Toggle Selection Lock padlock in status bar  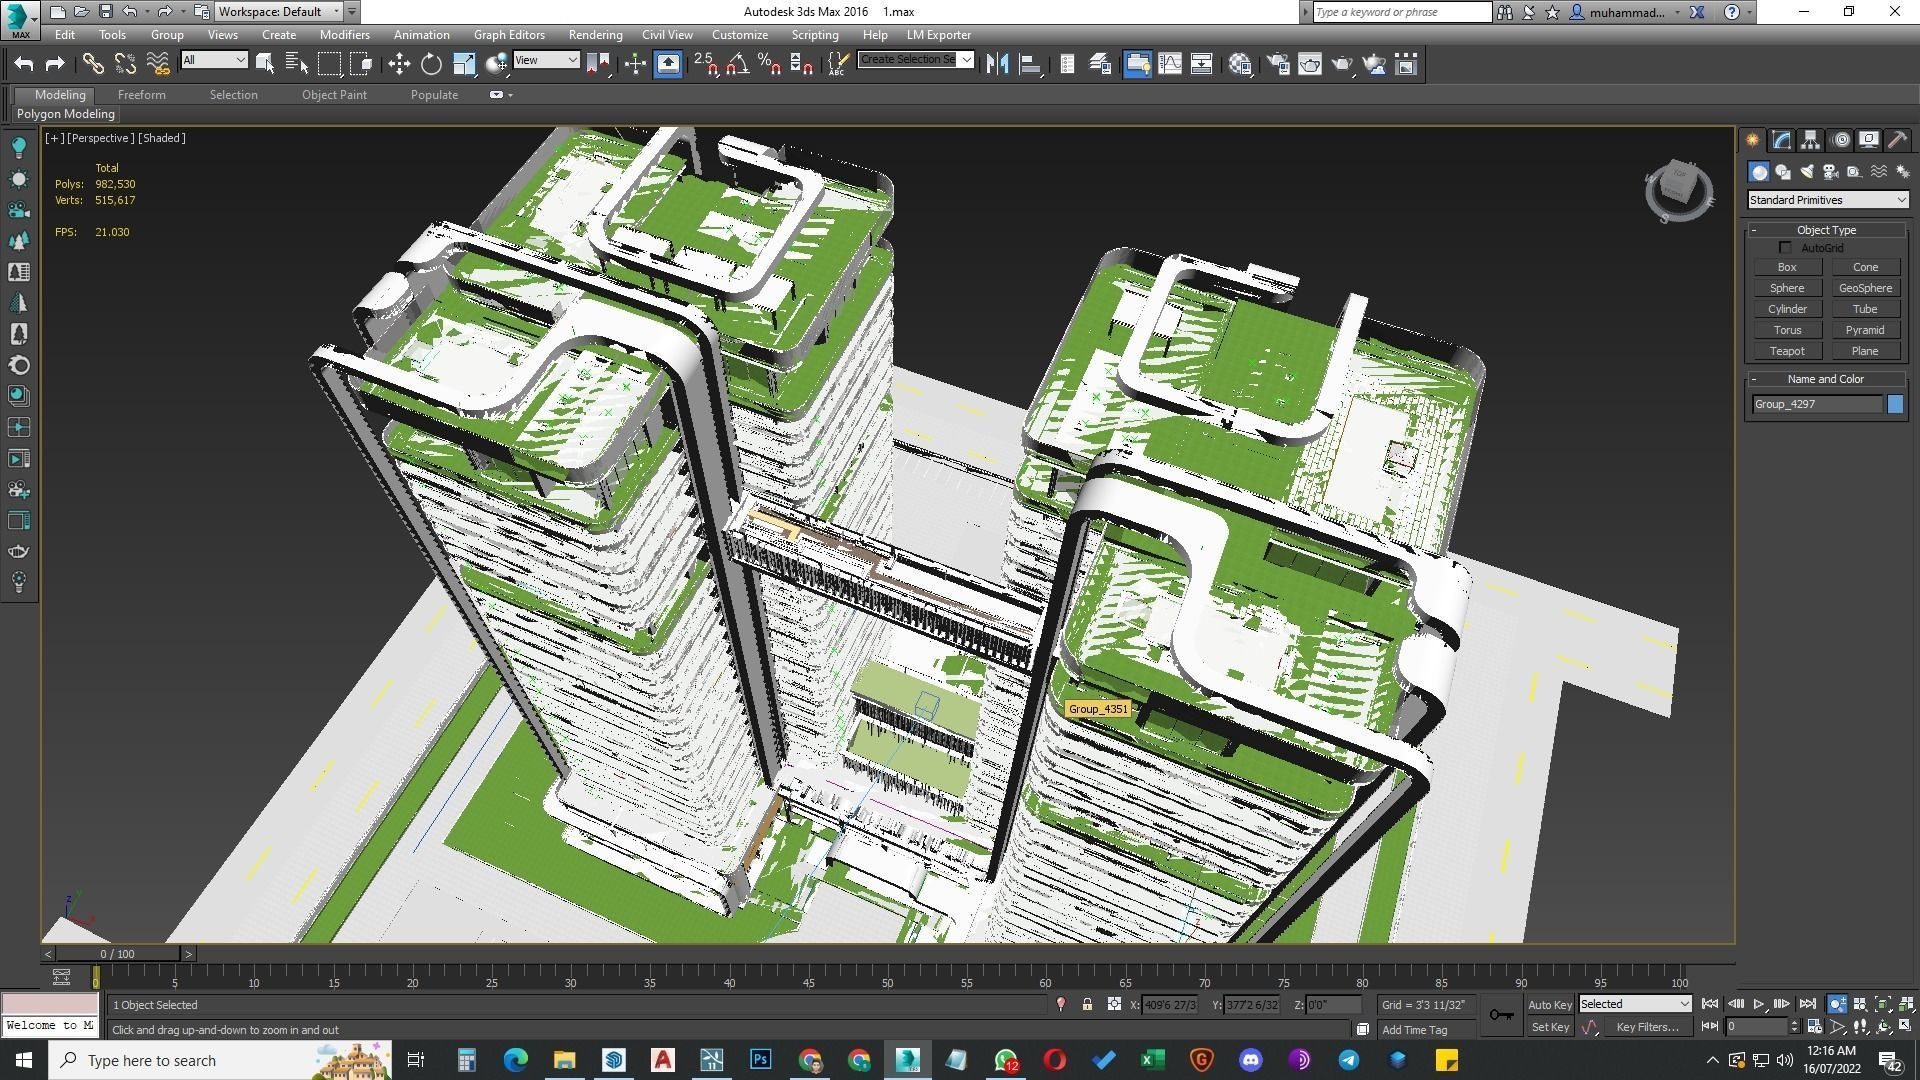1087,1004
